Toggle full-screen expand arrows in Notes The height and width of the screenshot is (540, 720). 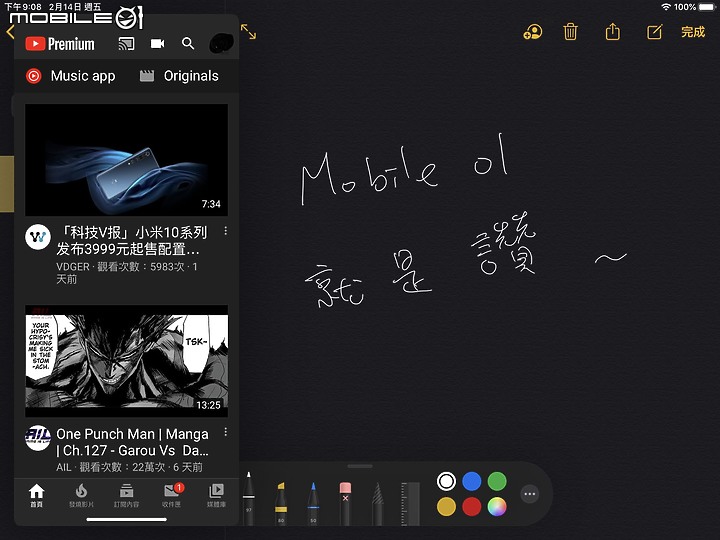[x=248, y=32]
